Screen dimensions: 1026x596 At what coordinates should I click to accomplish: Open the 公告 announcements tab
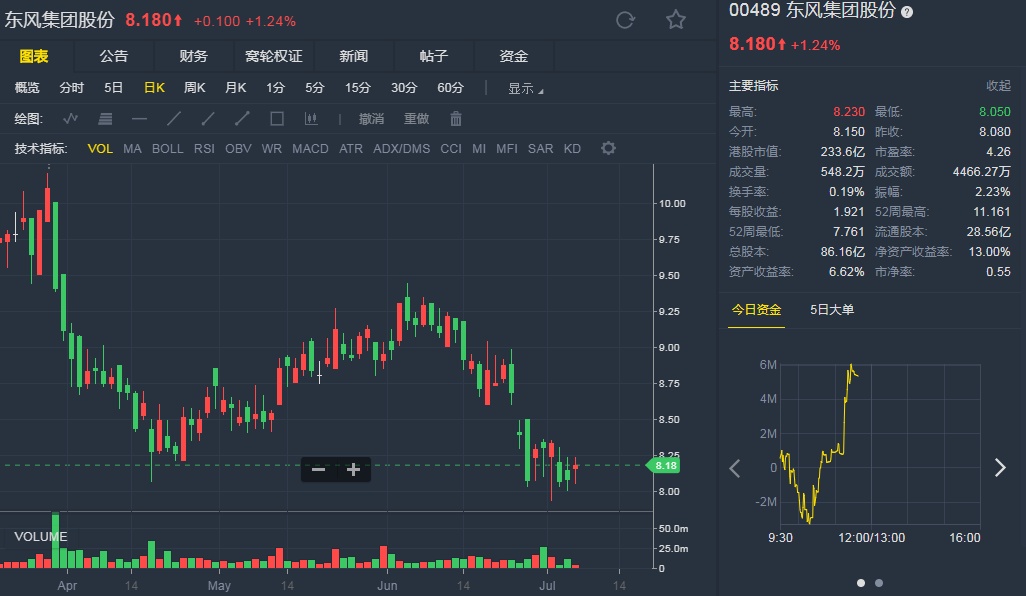(x=114, y=56)
